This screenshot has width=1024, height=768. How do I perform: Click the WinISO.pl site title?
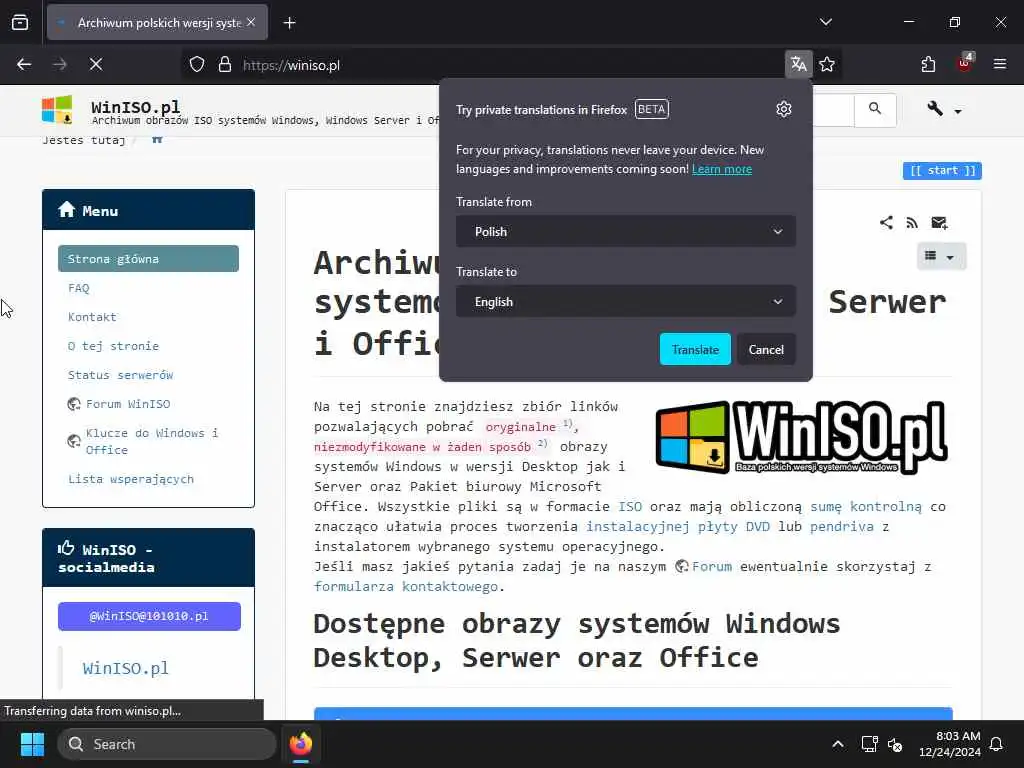pos(135,106)
